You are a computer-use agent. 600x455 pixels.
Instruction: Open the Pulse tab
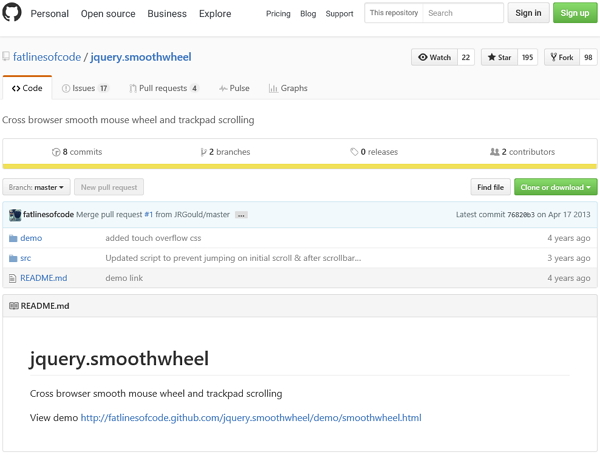click(234, 88)
